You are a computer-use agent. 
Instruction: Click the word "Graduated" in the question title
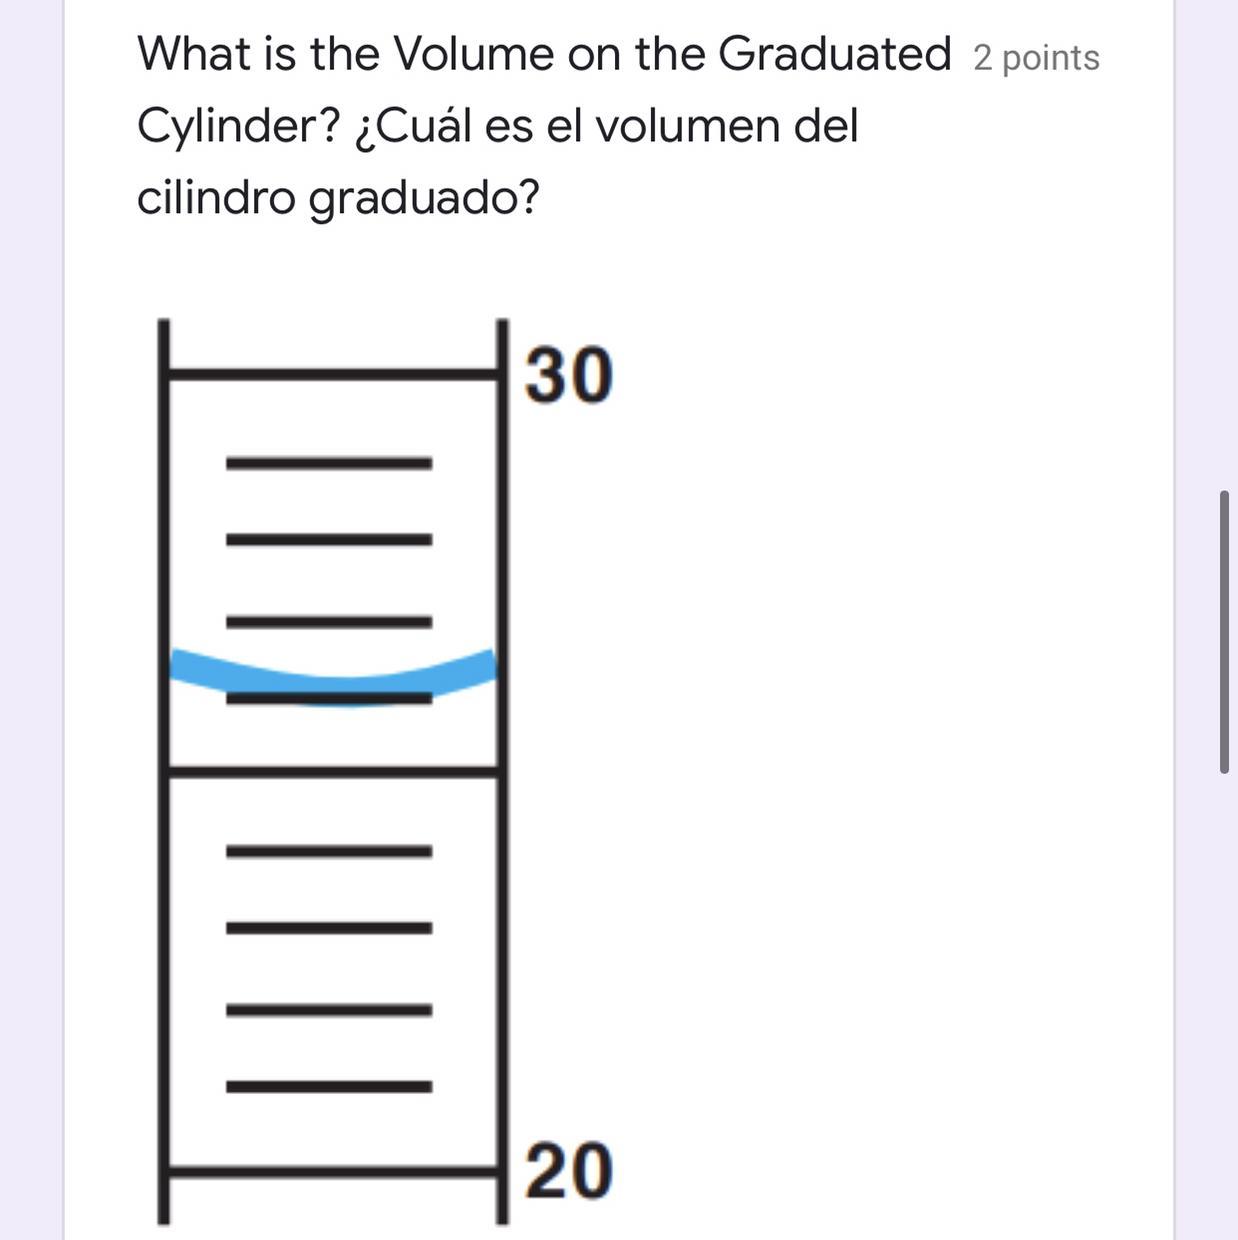(834, 54)
